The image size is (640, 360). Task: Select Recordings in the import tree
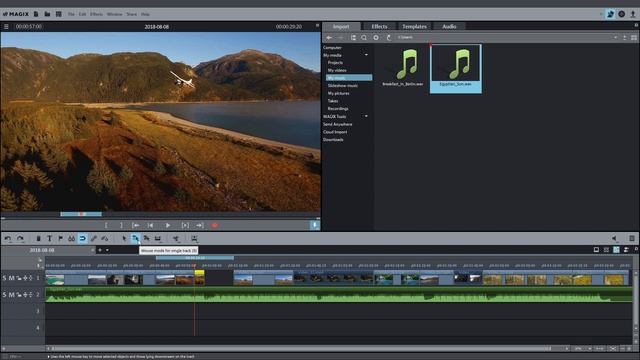click(338, 109)
